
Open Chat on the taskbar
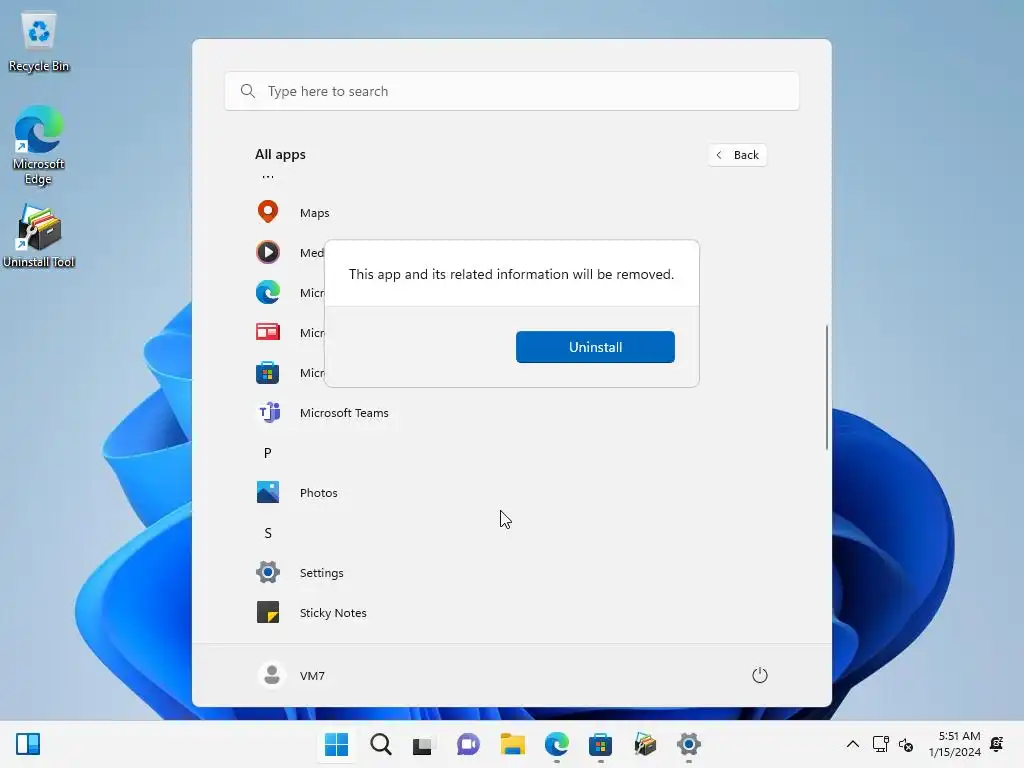pyautogui.click(x=468, y=744)
